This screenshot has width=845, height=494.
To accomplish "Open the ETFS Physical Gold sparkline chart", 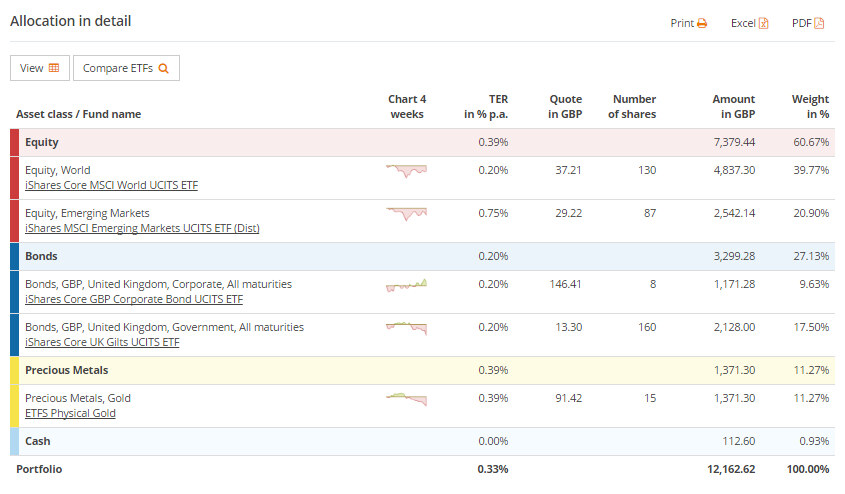I will tap(406, 399).
